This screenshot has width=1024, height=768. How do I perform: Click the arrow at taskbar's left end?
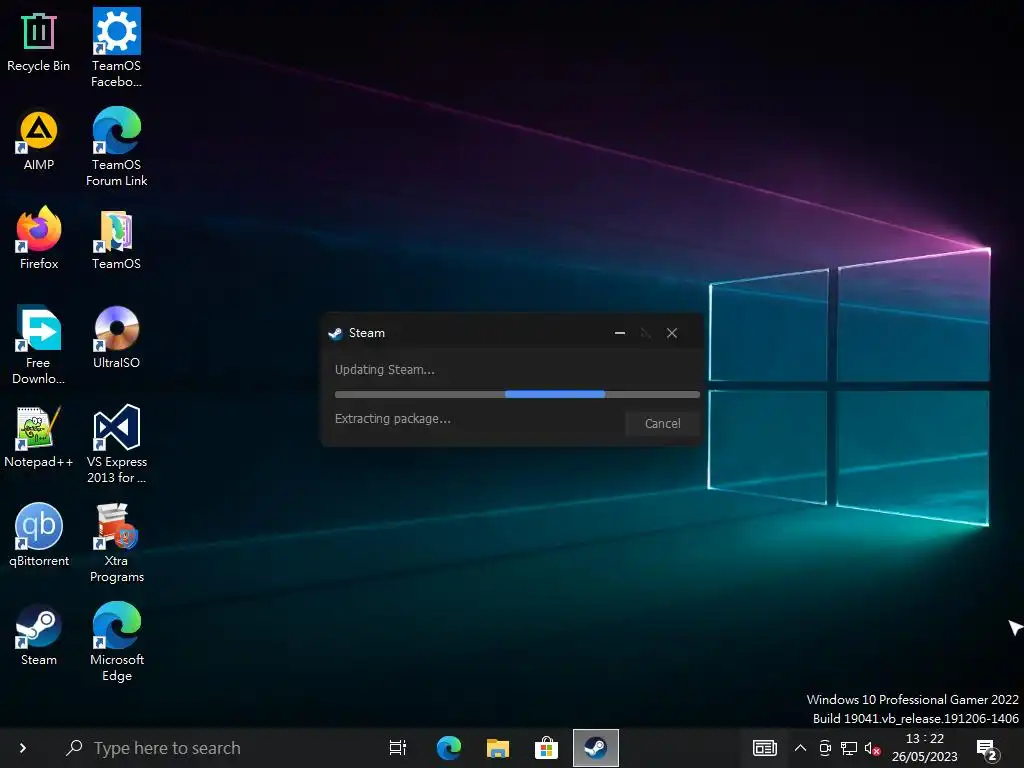point(23,748)
